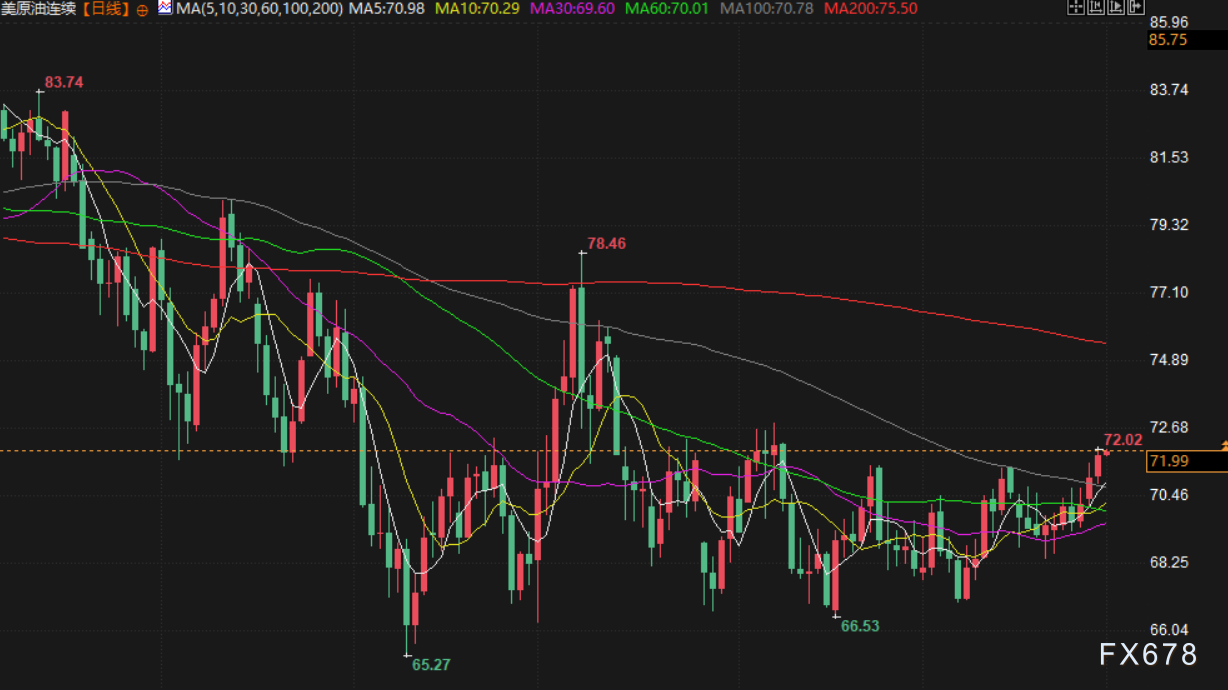Click the orange double-arrow marker on the price axis
1228x690 pixels.
click(x=1223, y=443)
